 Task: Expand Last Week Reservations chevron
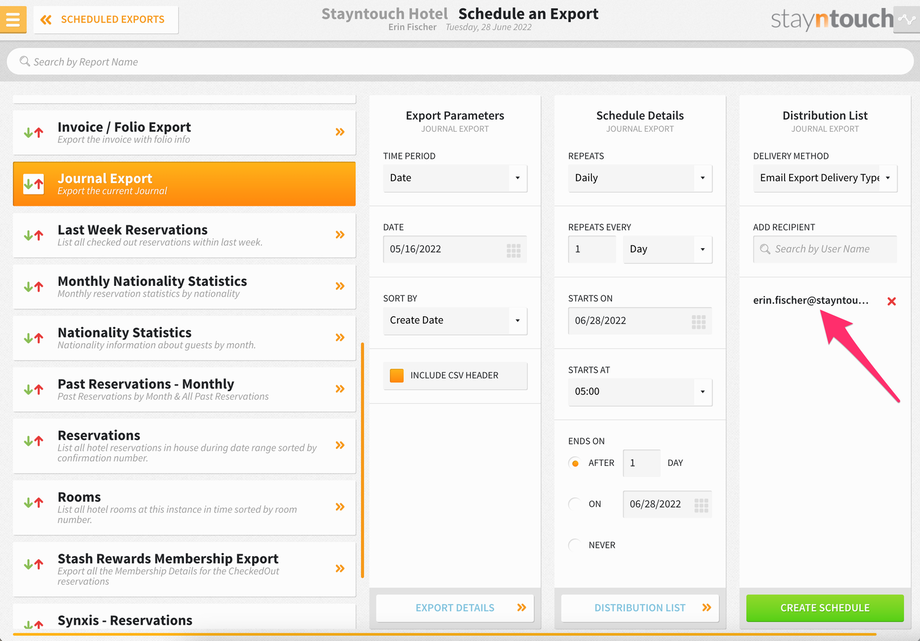pyautogui.click(x=340, y=235)
